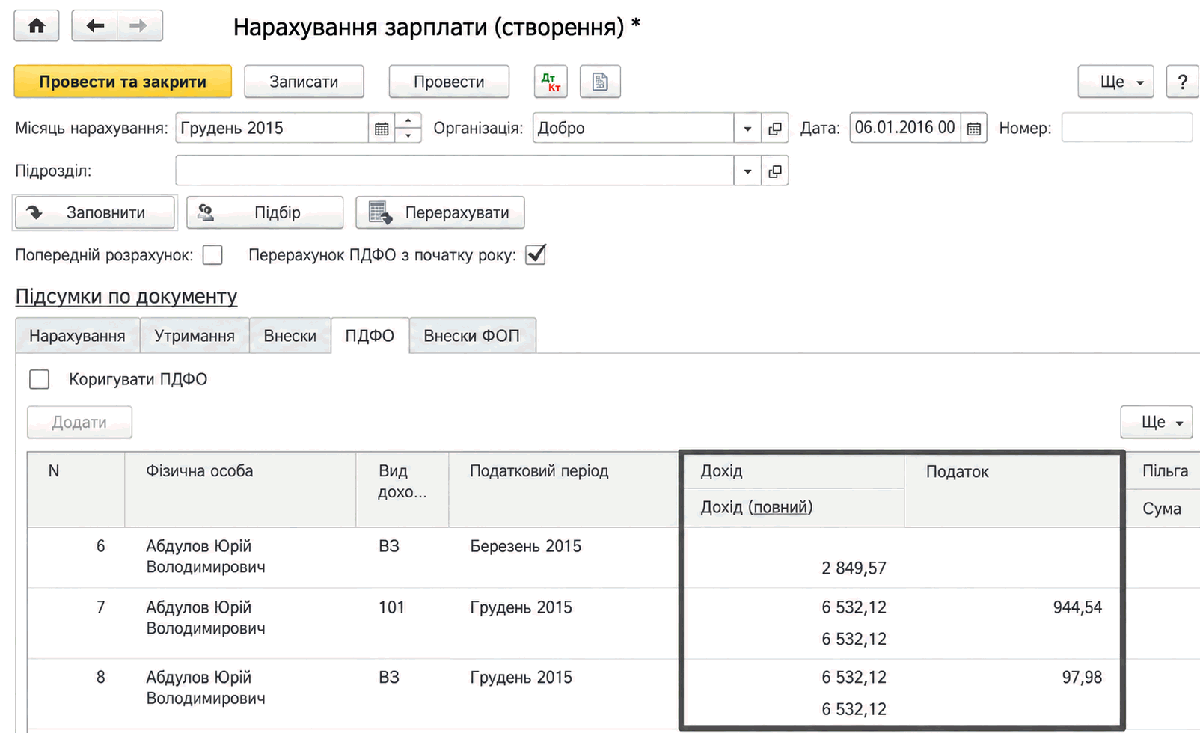Focus the Підрозділ input field
Viewport: 1200px width, 733px height.
click(456, 171)
